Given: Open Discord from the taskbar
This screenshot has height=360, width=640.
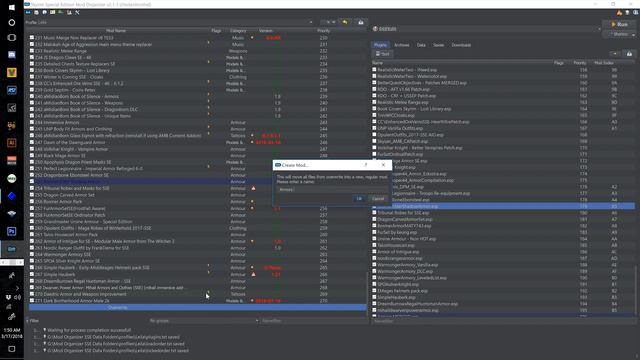Looking at the screenshot, I should click(x=11, y=55).
